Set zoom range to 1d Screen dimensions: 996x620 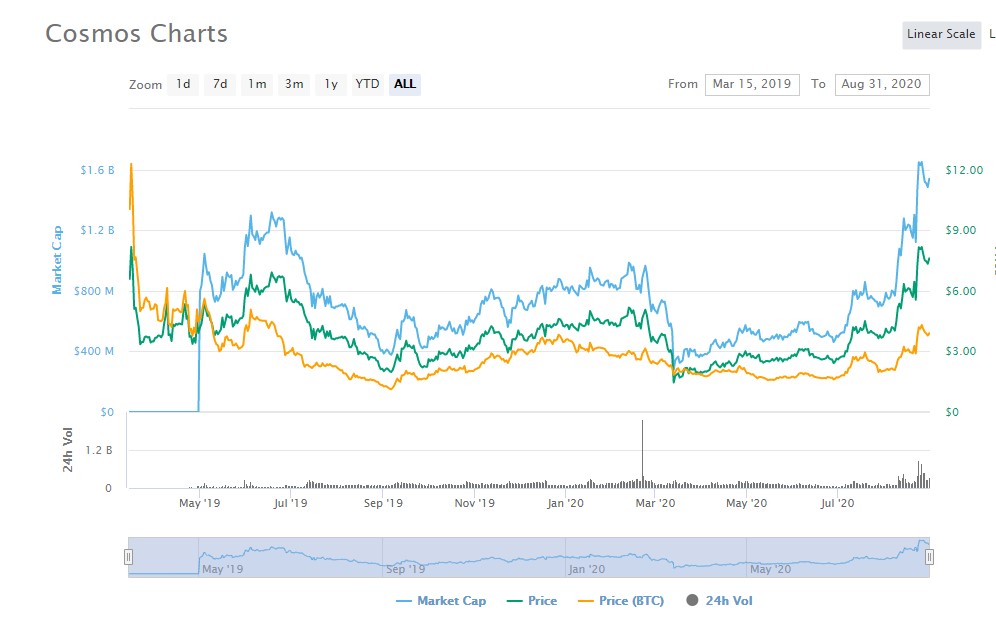pyautogui.click(x=183, y=84)
